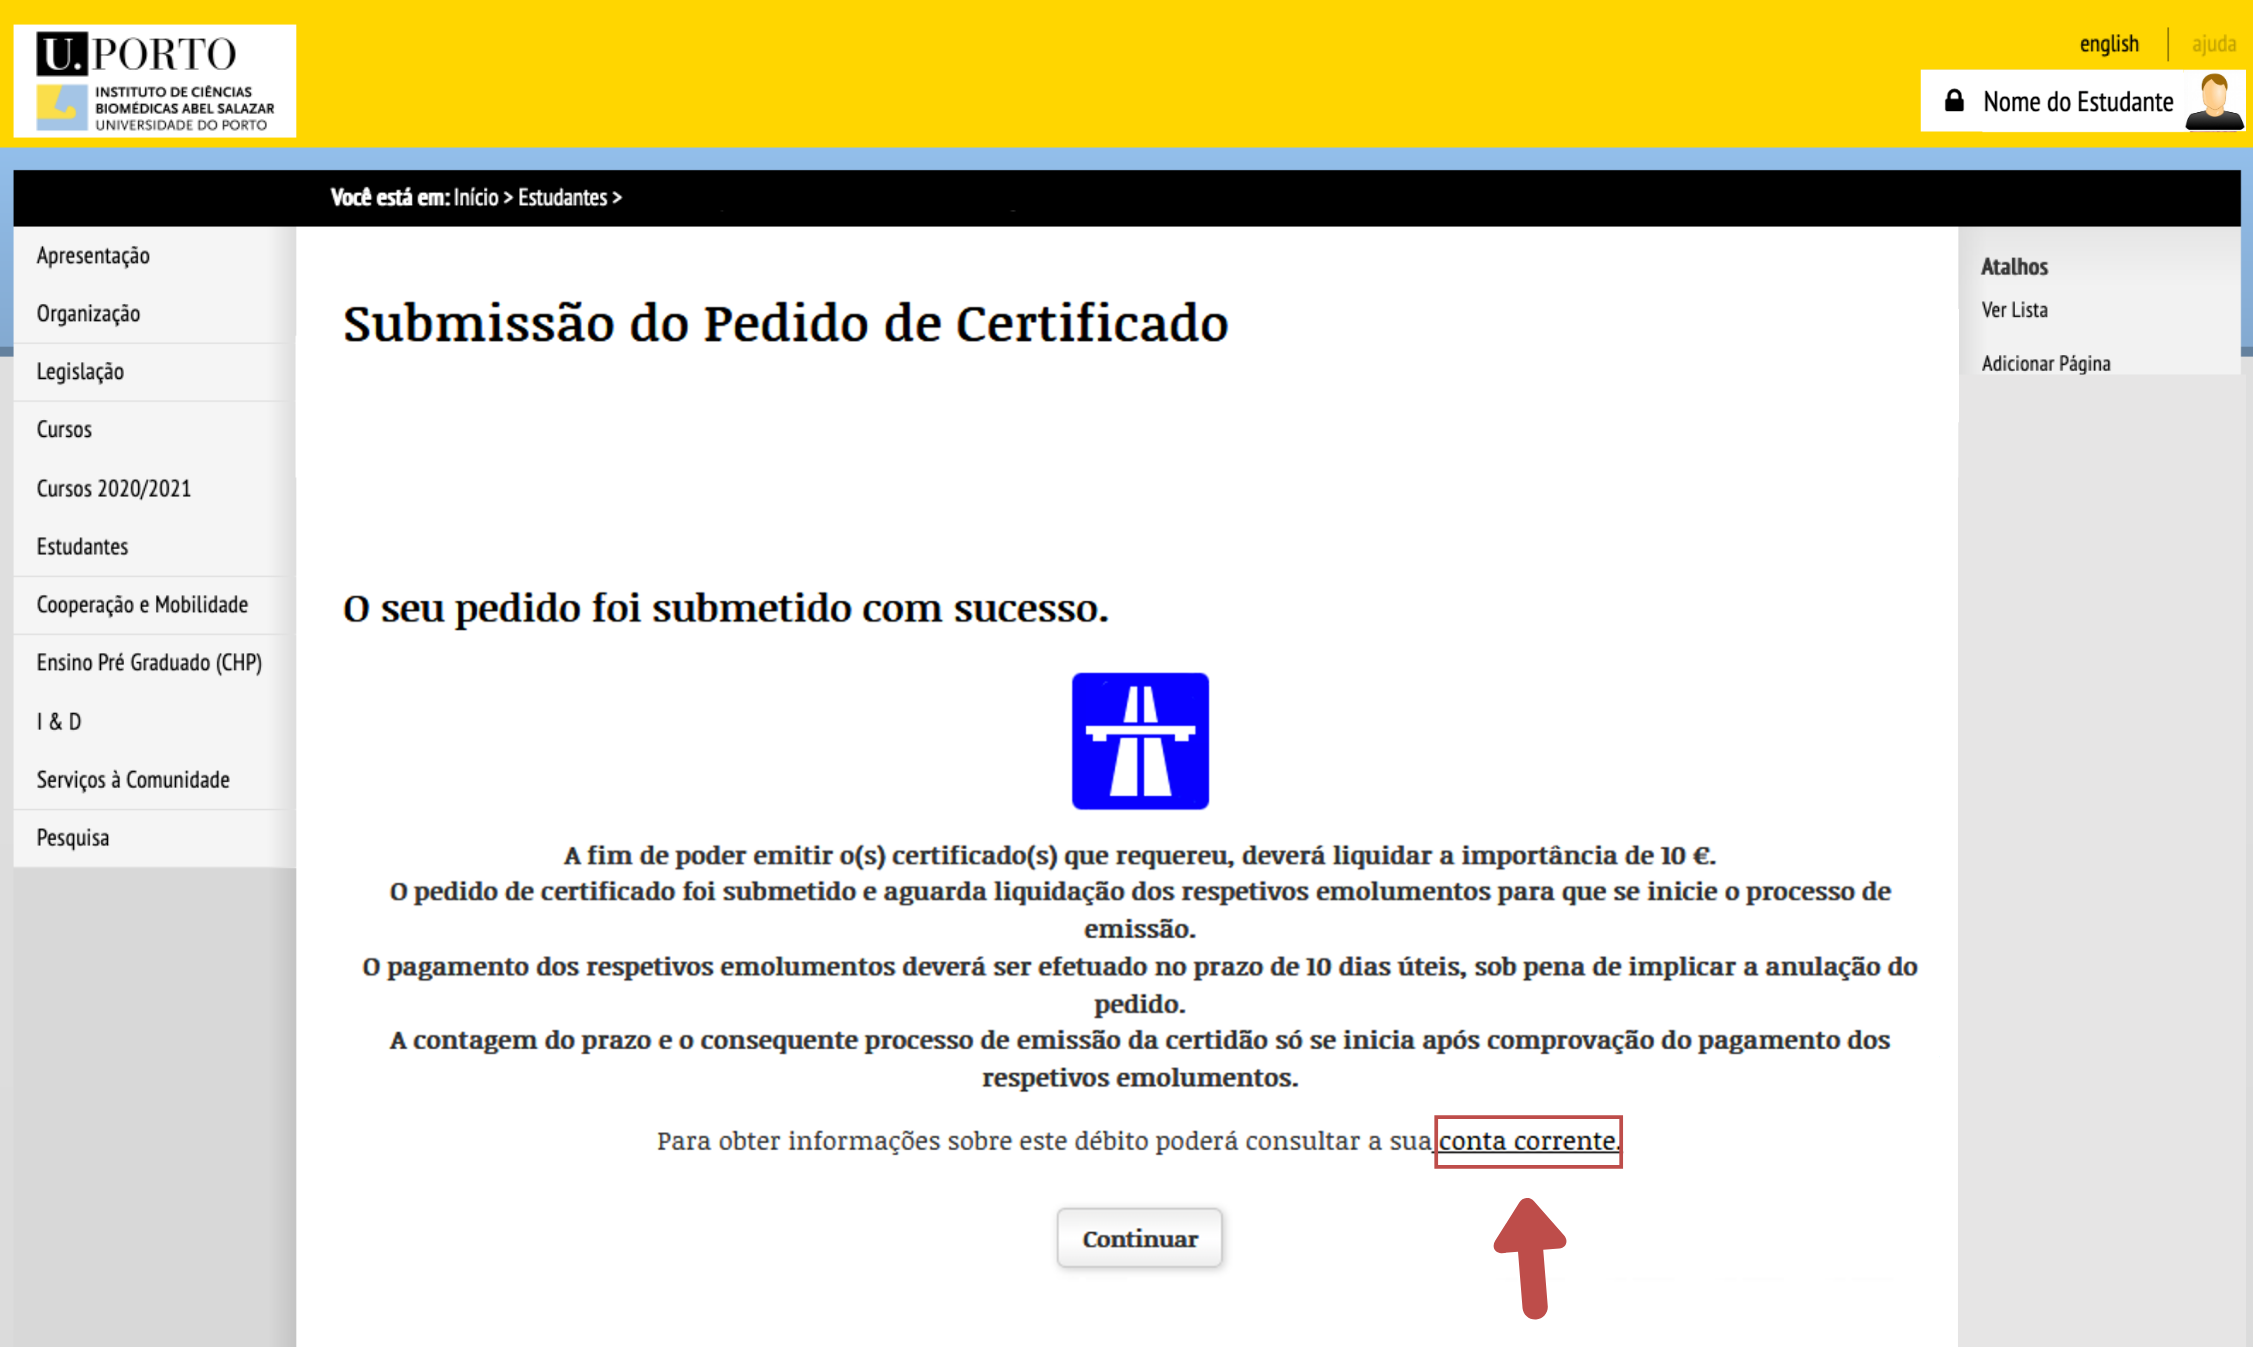
Task: Click Adicionar Página under Atalhos
Action: pyautogui.click(x=2046, y=364)
